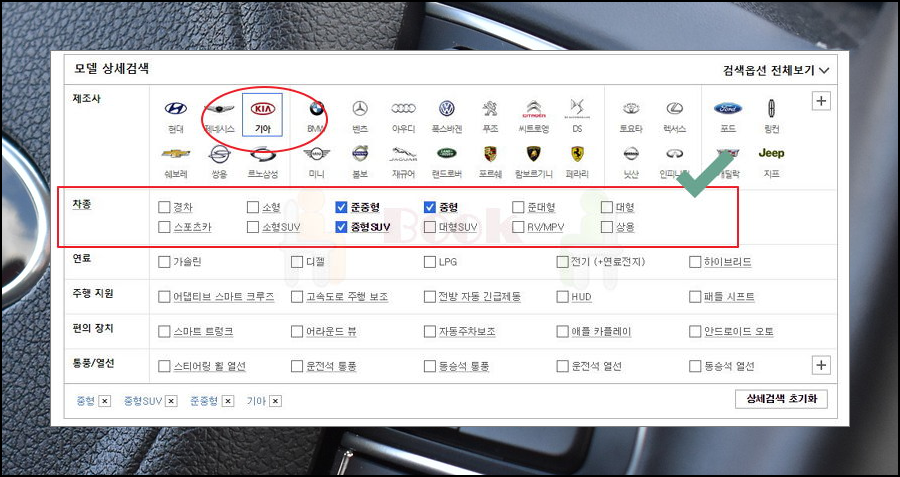Select the Ferrari (페라리) logo
Screen dimensions: 900x477
577,153
